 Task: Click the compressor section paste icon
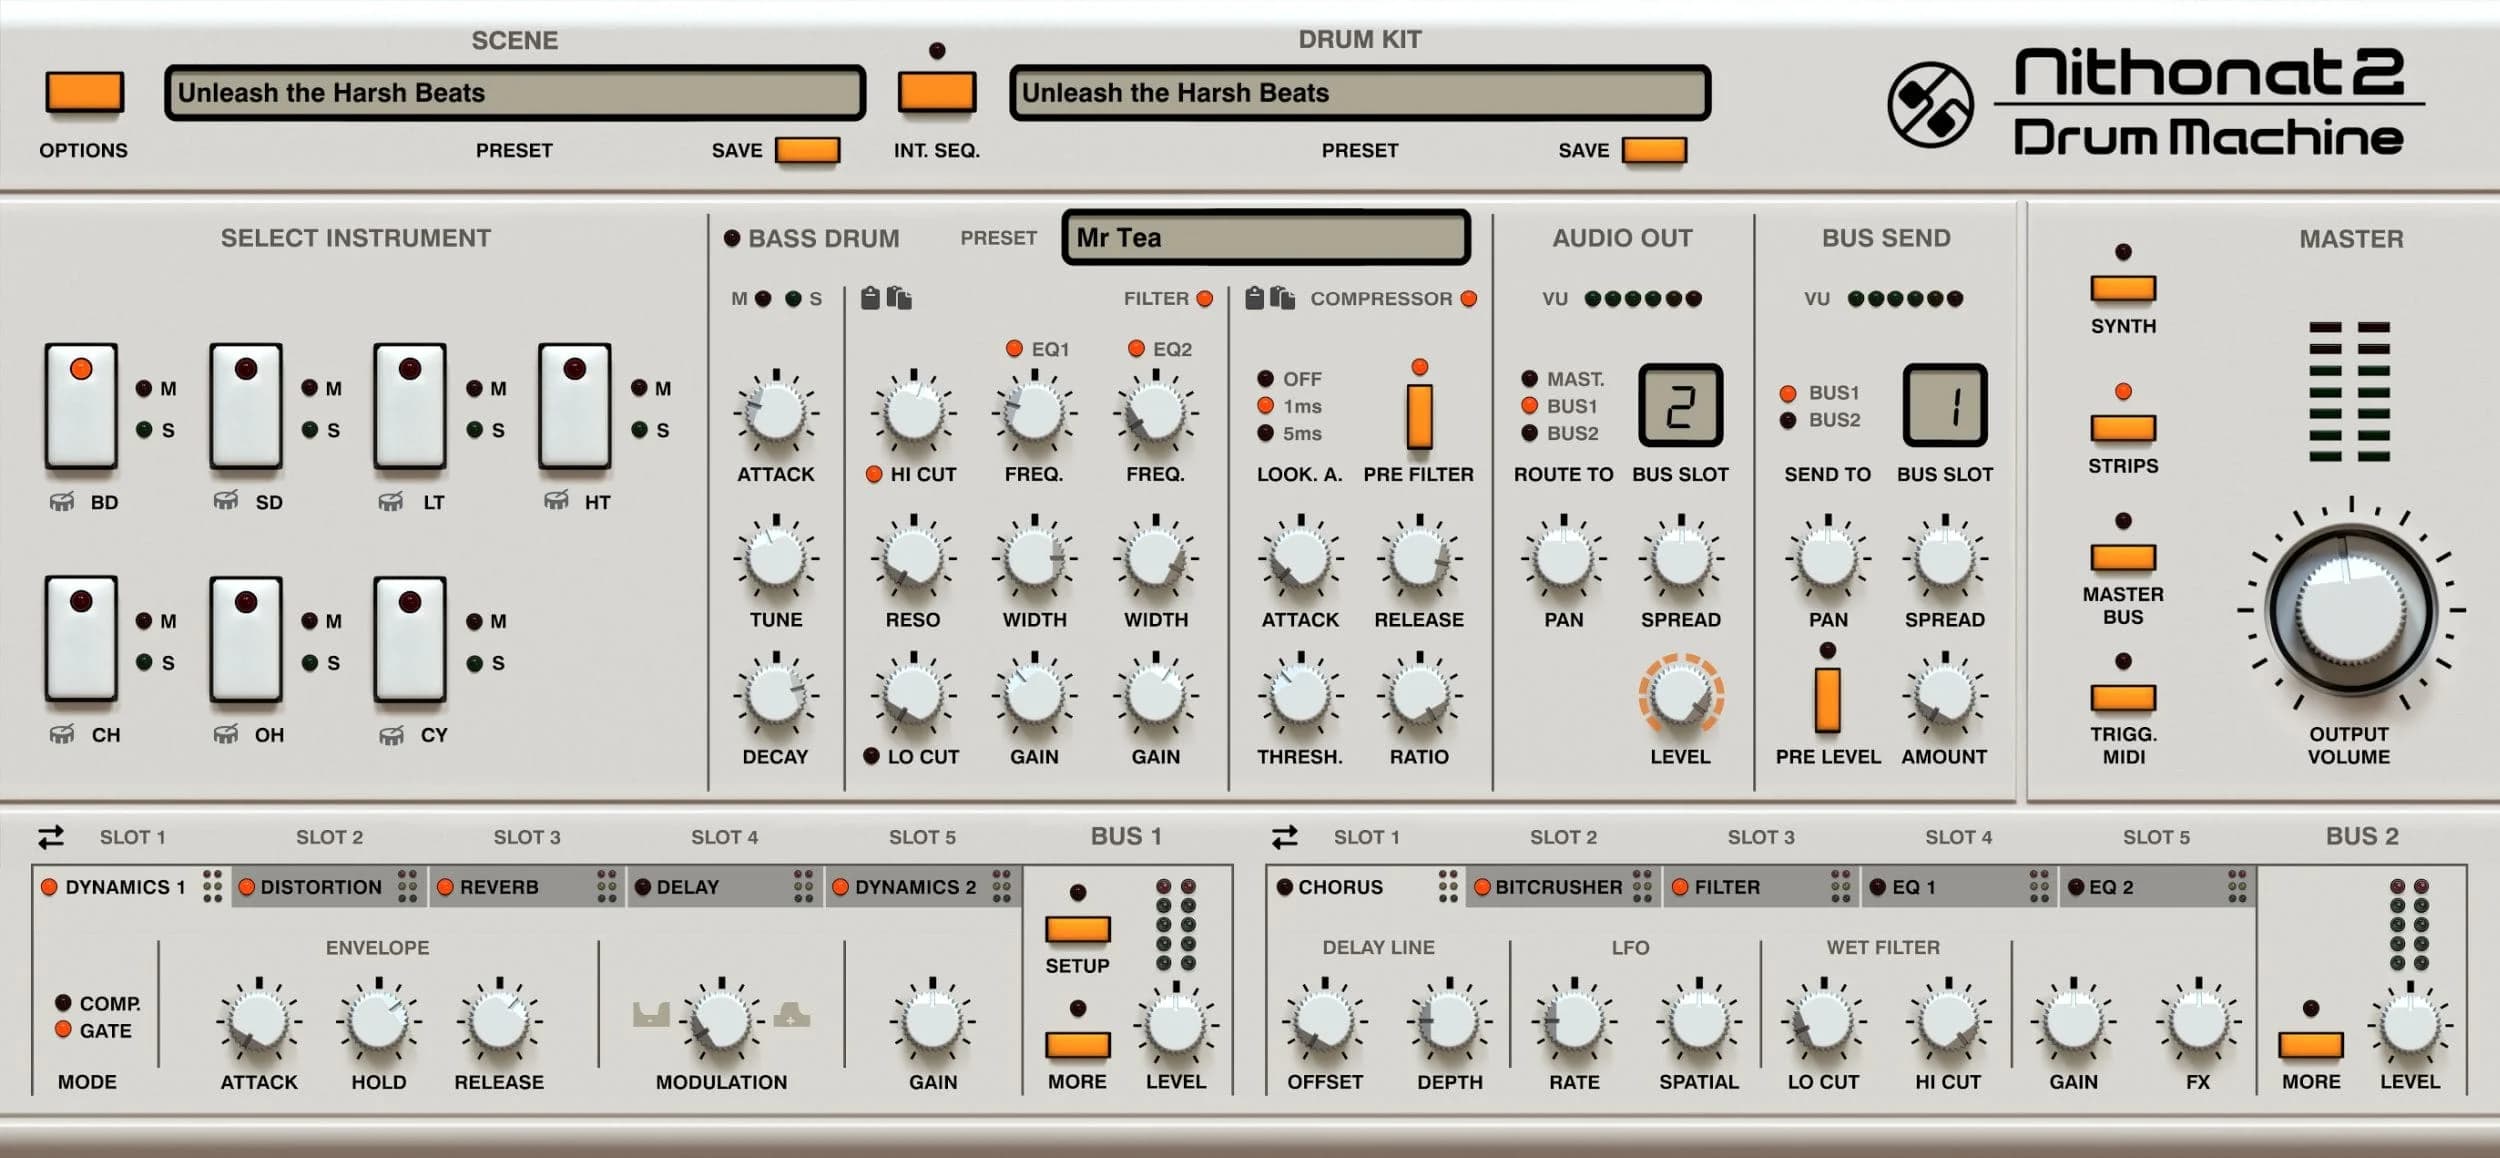point(1282,298)
